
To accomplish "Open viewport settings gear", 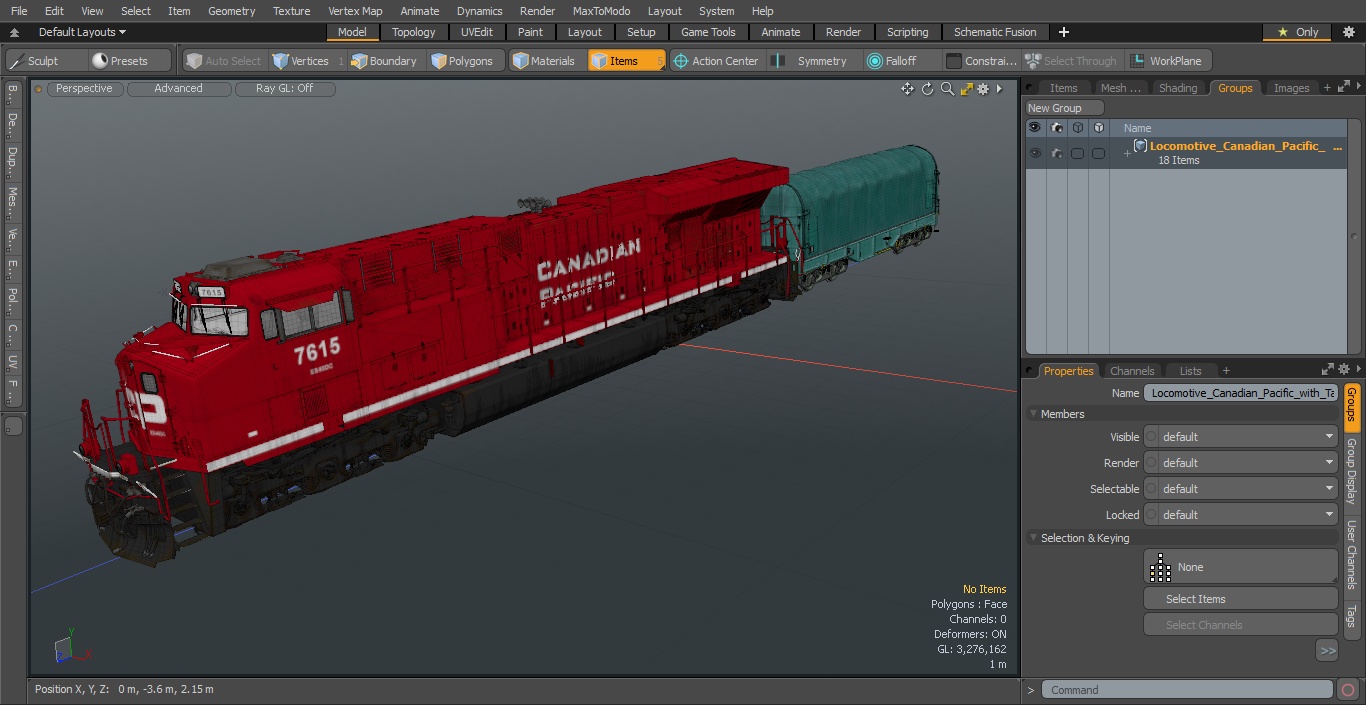I will pyautogui.click(x=983, y=89).
